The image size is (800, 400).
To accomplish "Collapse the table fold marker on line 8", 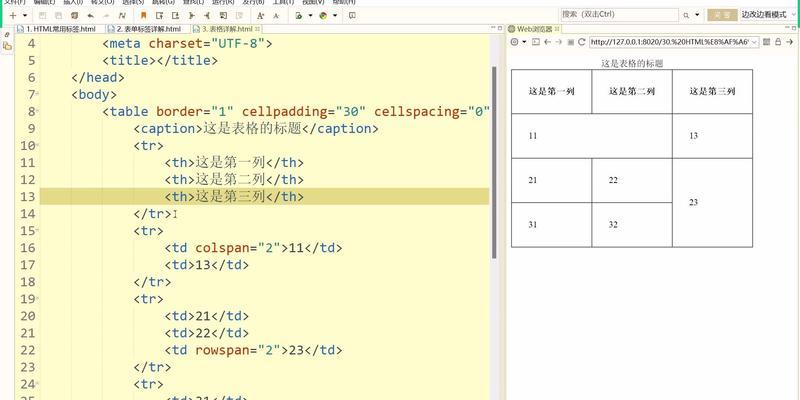I will click(x=38, y=111).
